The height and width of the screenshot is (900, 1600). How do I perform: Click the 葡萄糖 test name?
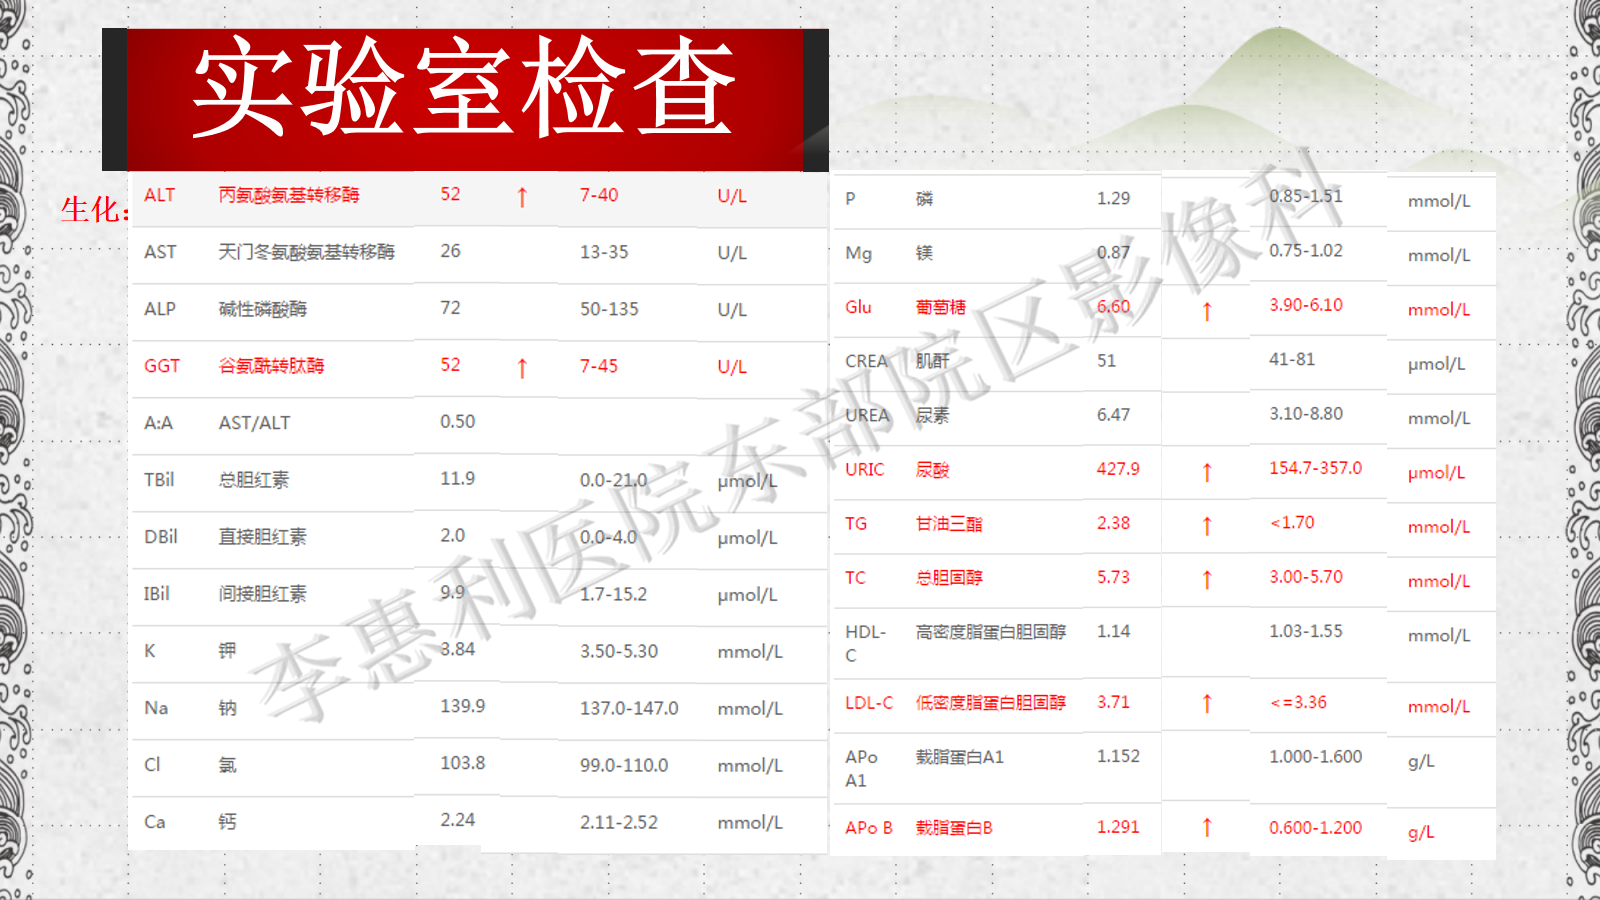[941, 307]
